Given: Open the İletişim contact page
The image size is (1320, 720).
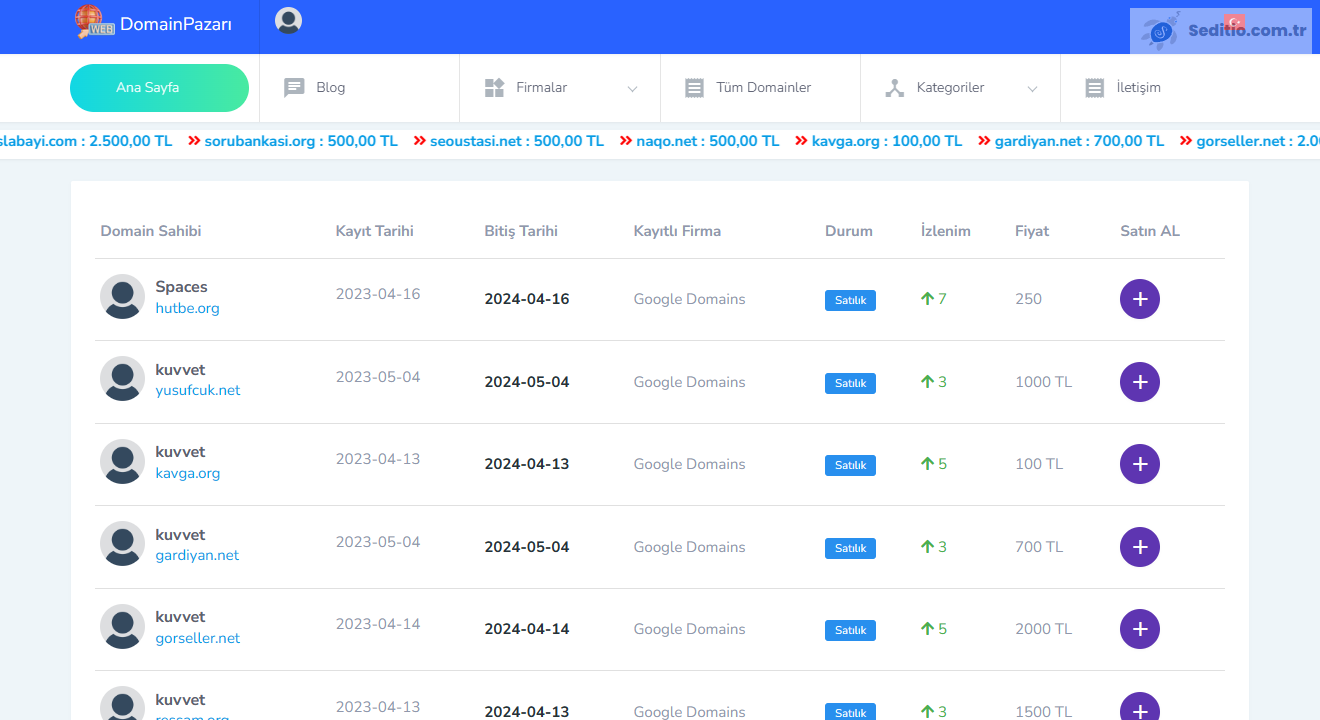Looking at the screenshot, I should tap(1137, 88).
